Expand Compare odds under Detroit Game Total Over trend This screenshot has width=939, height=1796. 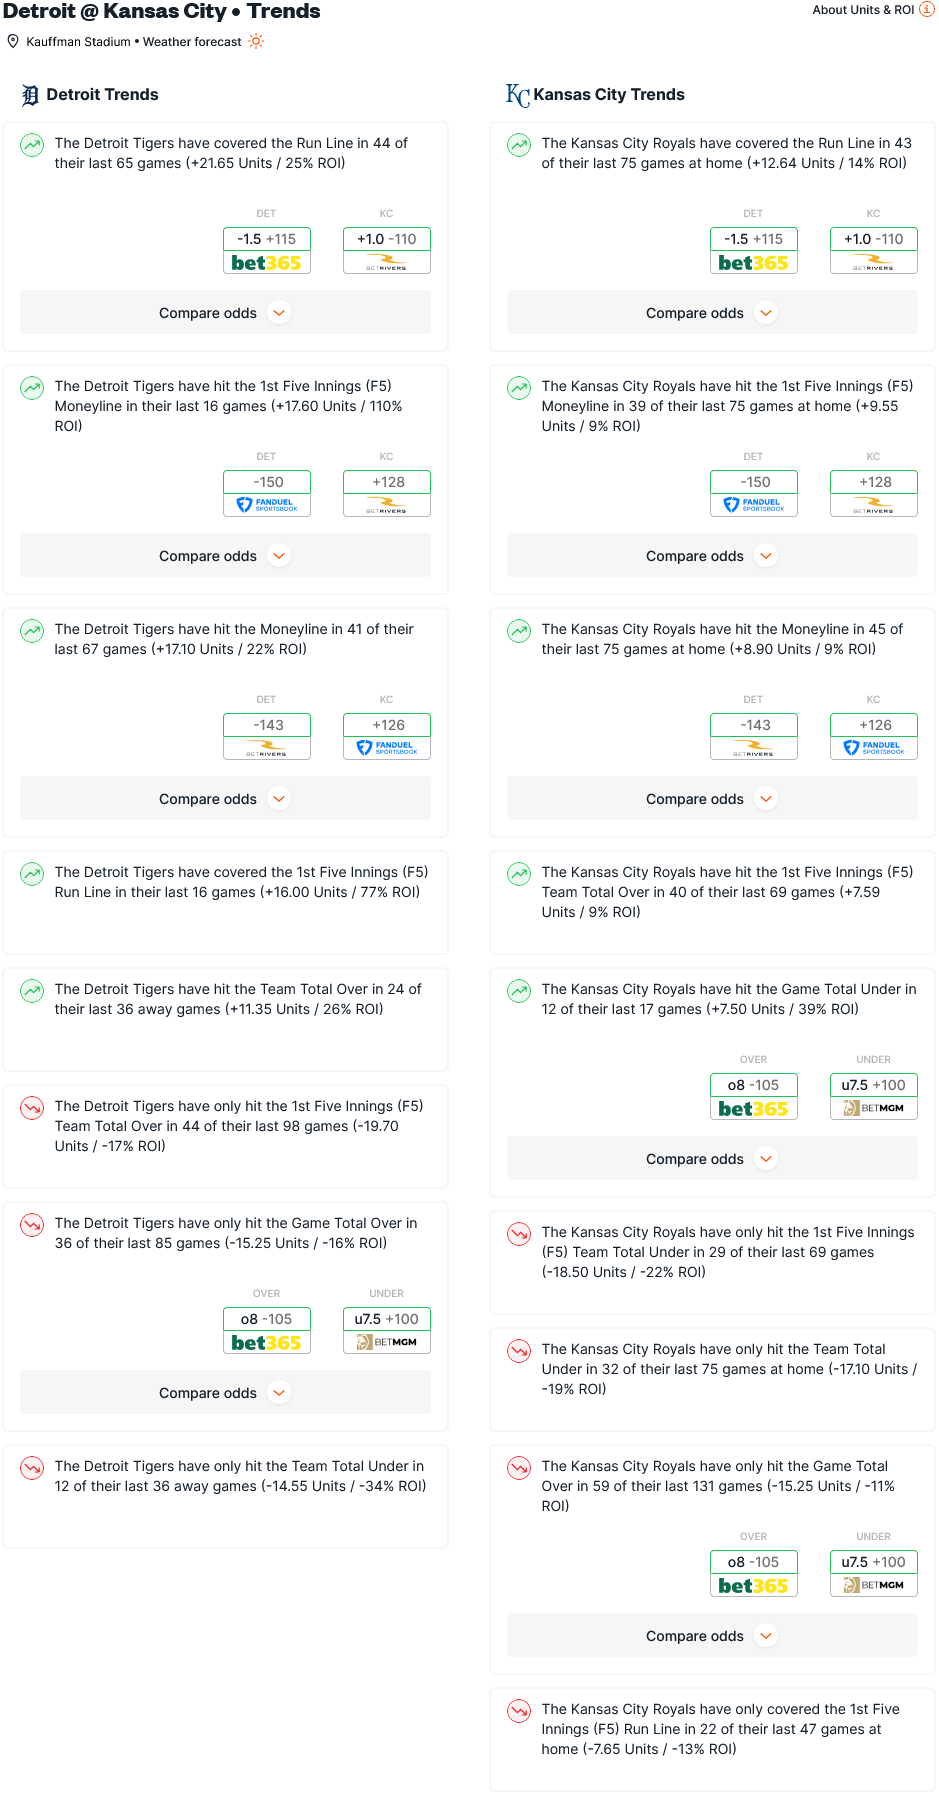(225, 1393)
